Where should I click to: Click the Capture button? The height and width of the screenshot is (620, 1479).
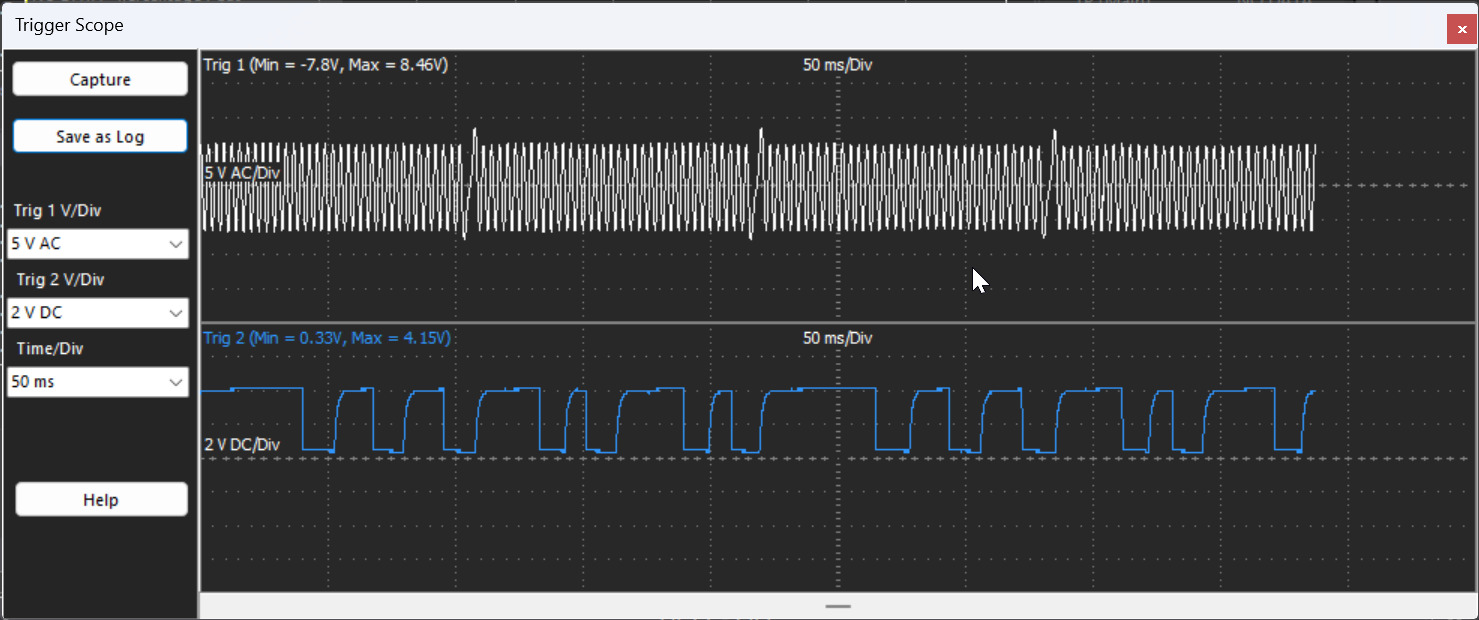click(99, 78)
